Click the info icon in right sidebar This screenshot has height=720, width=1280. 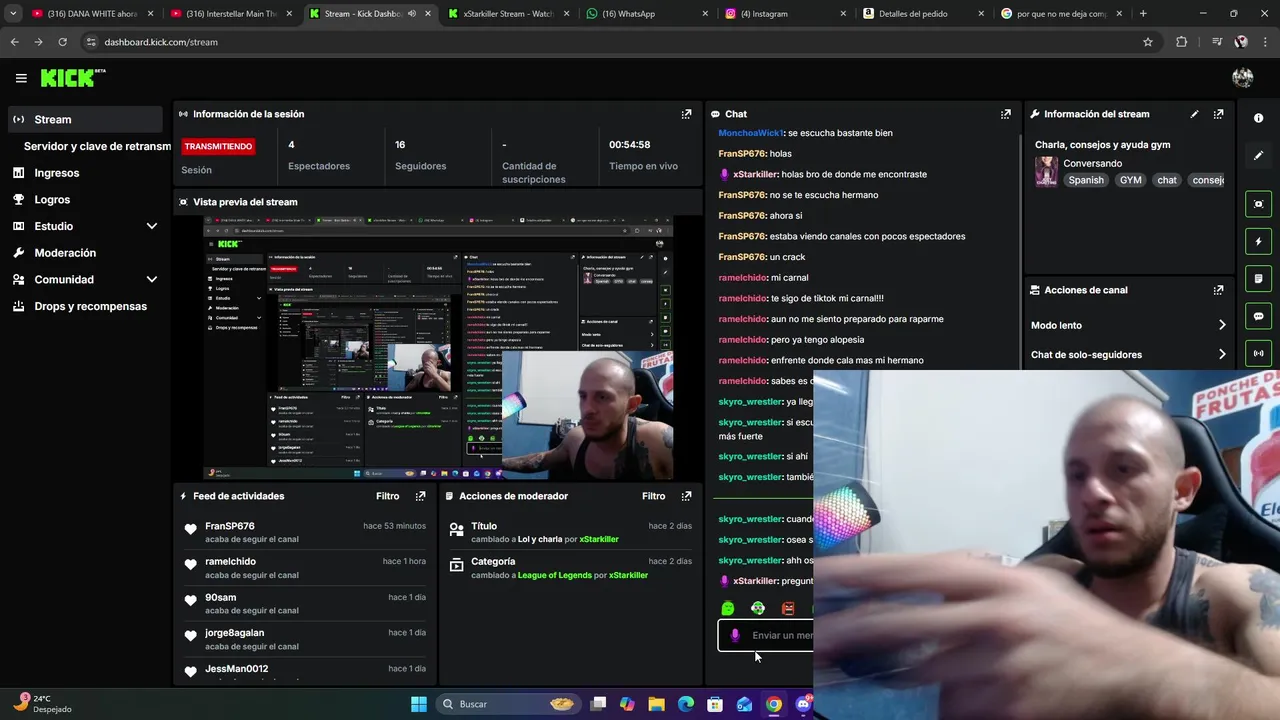(x=1258, y=118)
